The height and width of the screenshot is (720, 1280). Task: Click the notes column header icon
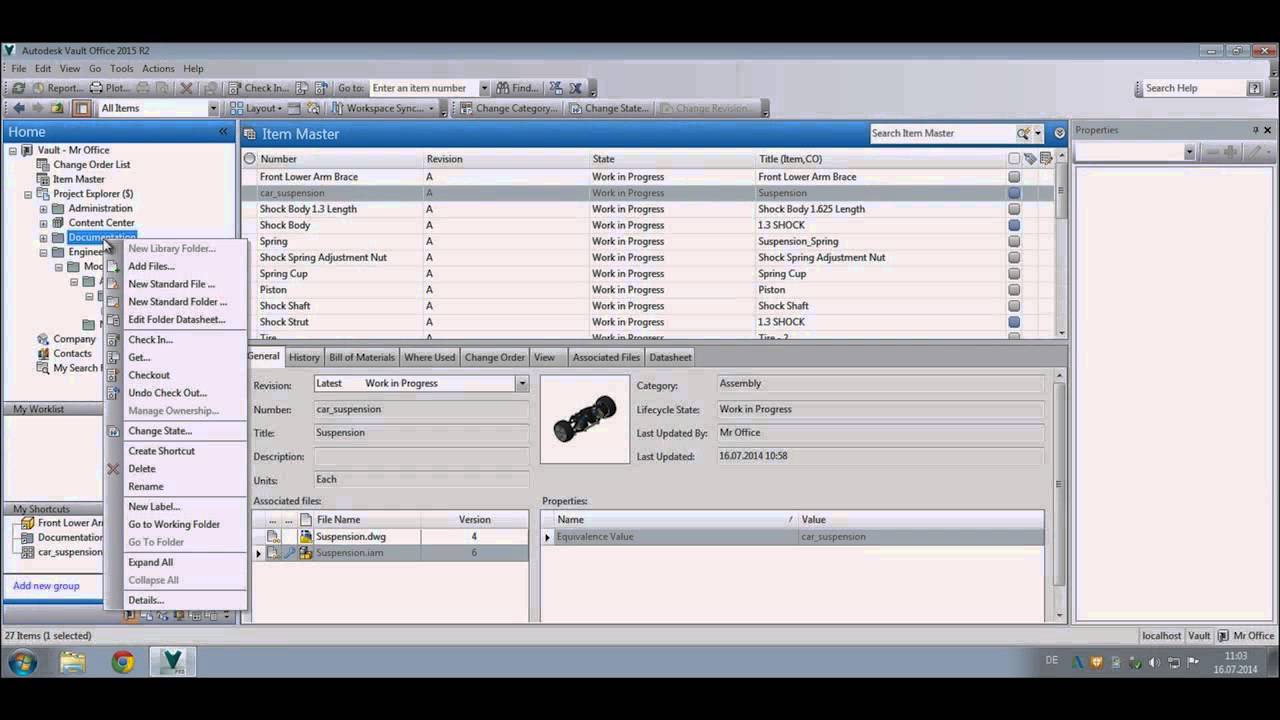pyautogui.click(x=1046, y=159)
